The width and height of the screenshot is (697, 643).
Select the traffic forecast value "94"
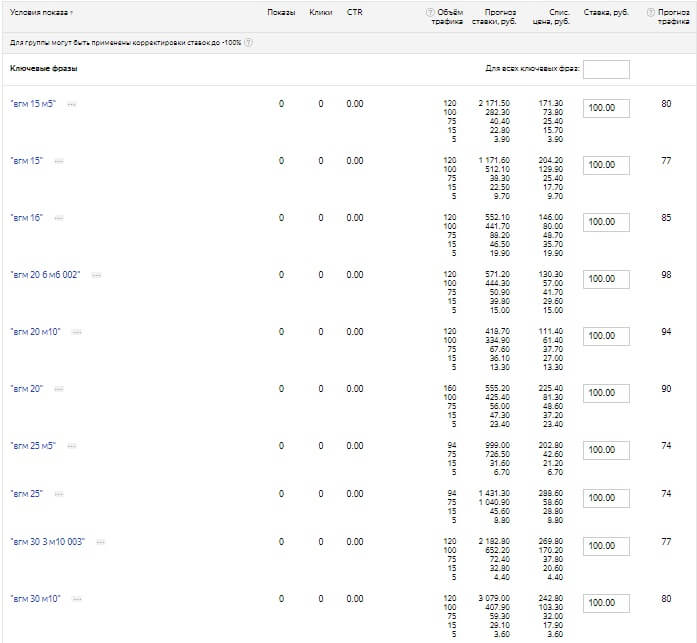(x=666, y=332)
